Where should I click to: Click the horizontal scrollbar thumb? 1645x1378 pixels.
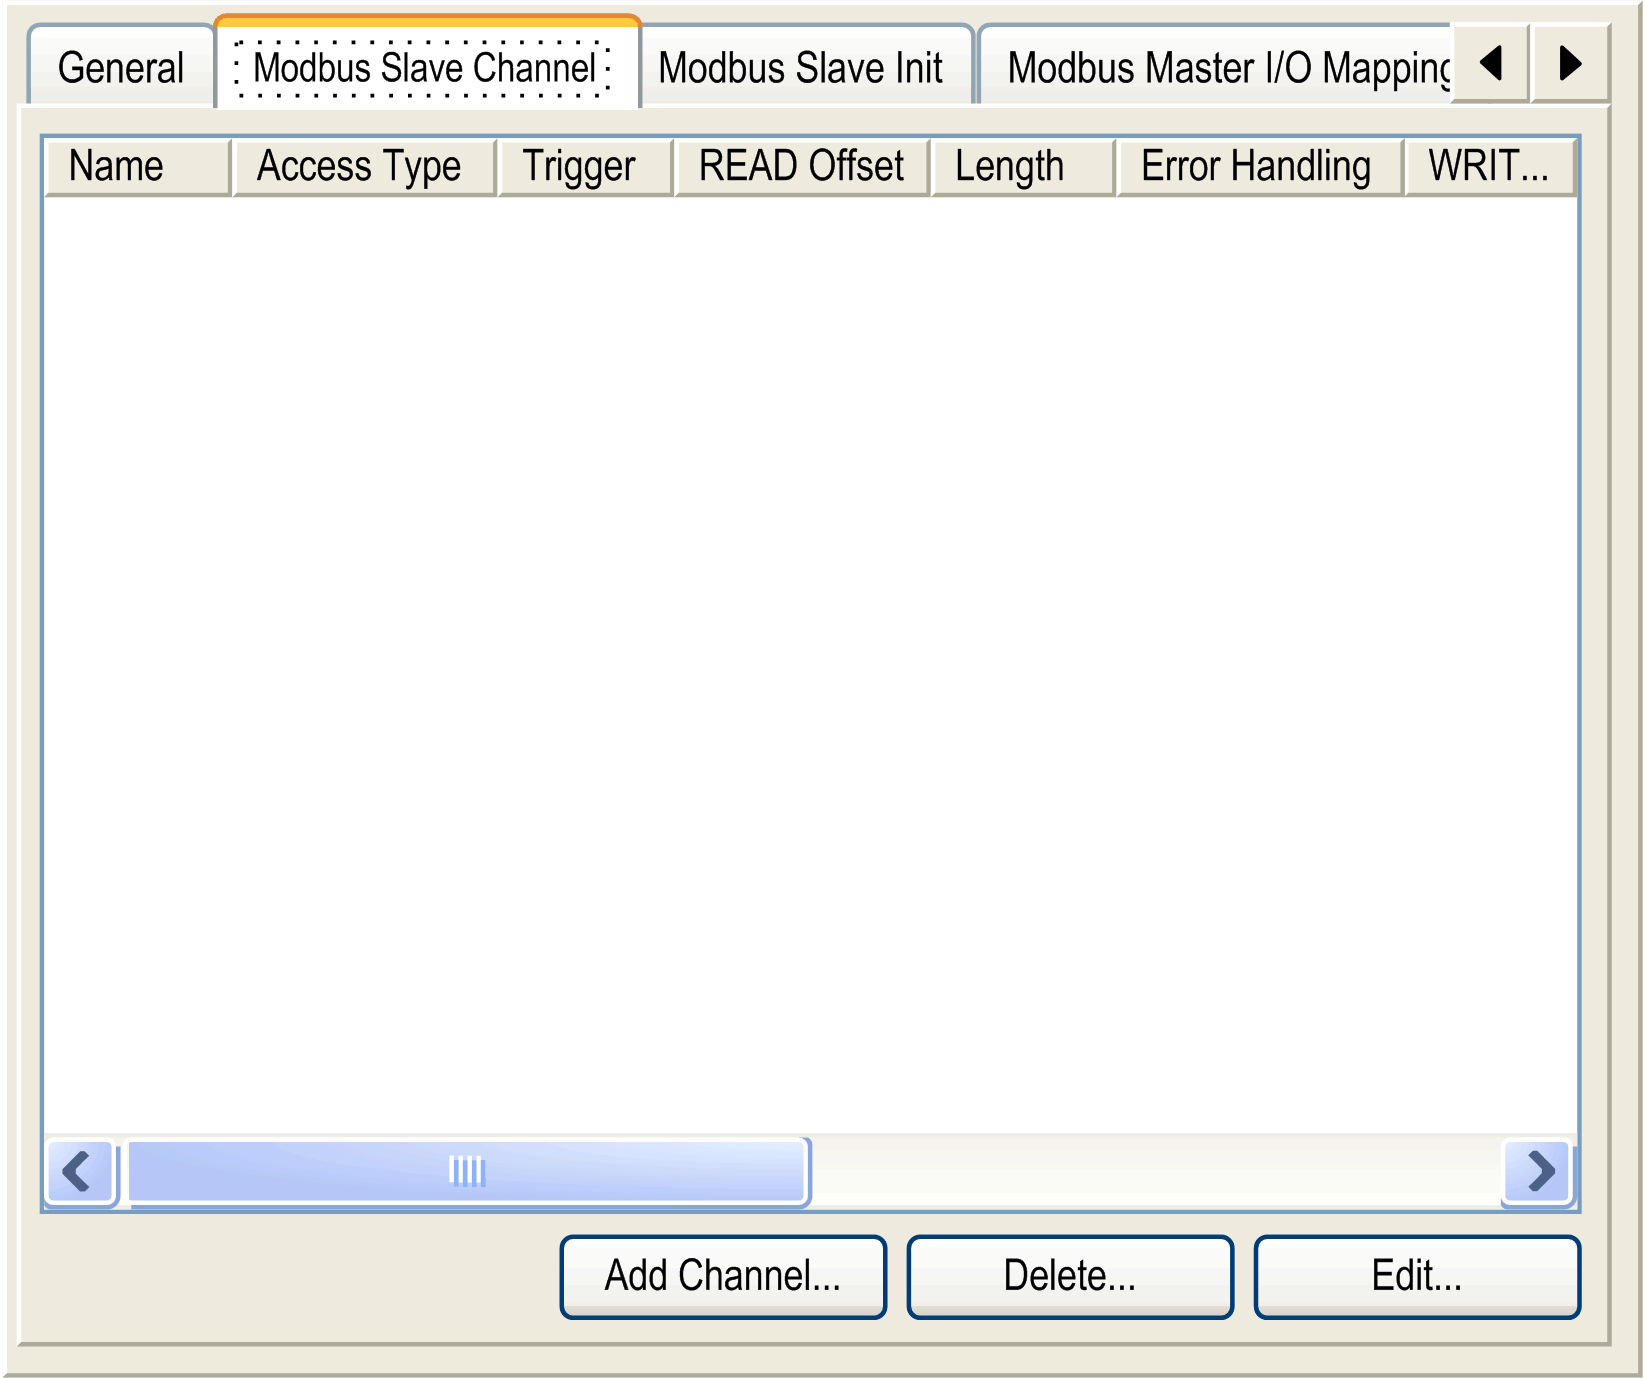coord(465,1170)
